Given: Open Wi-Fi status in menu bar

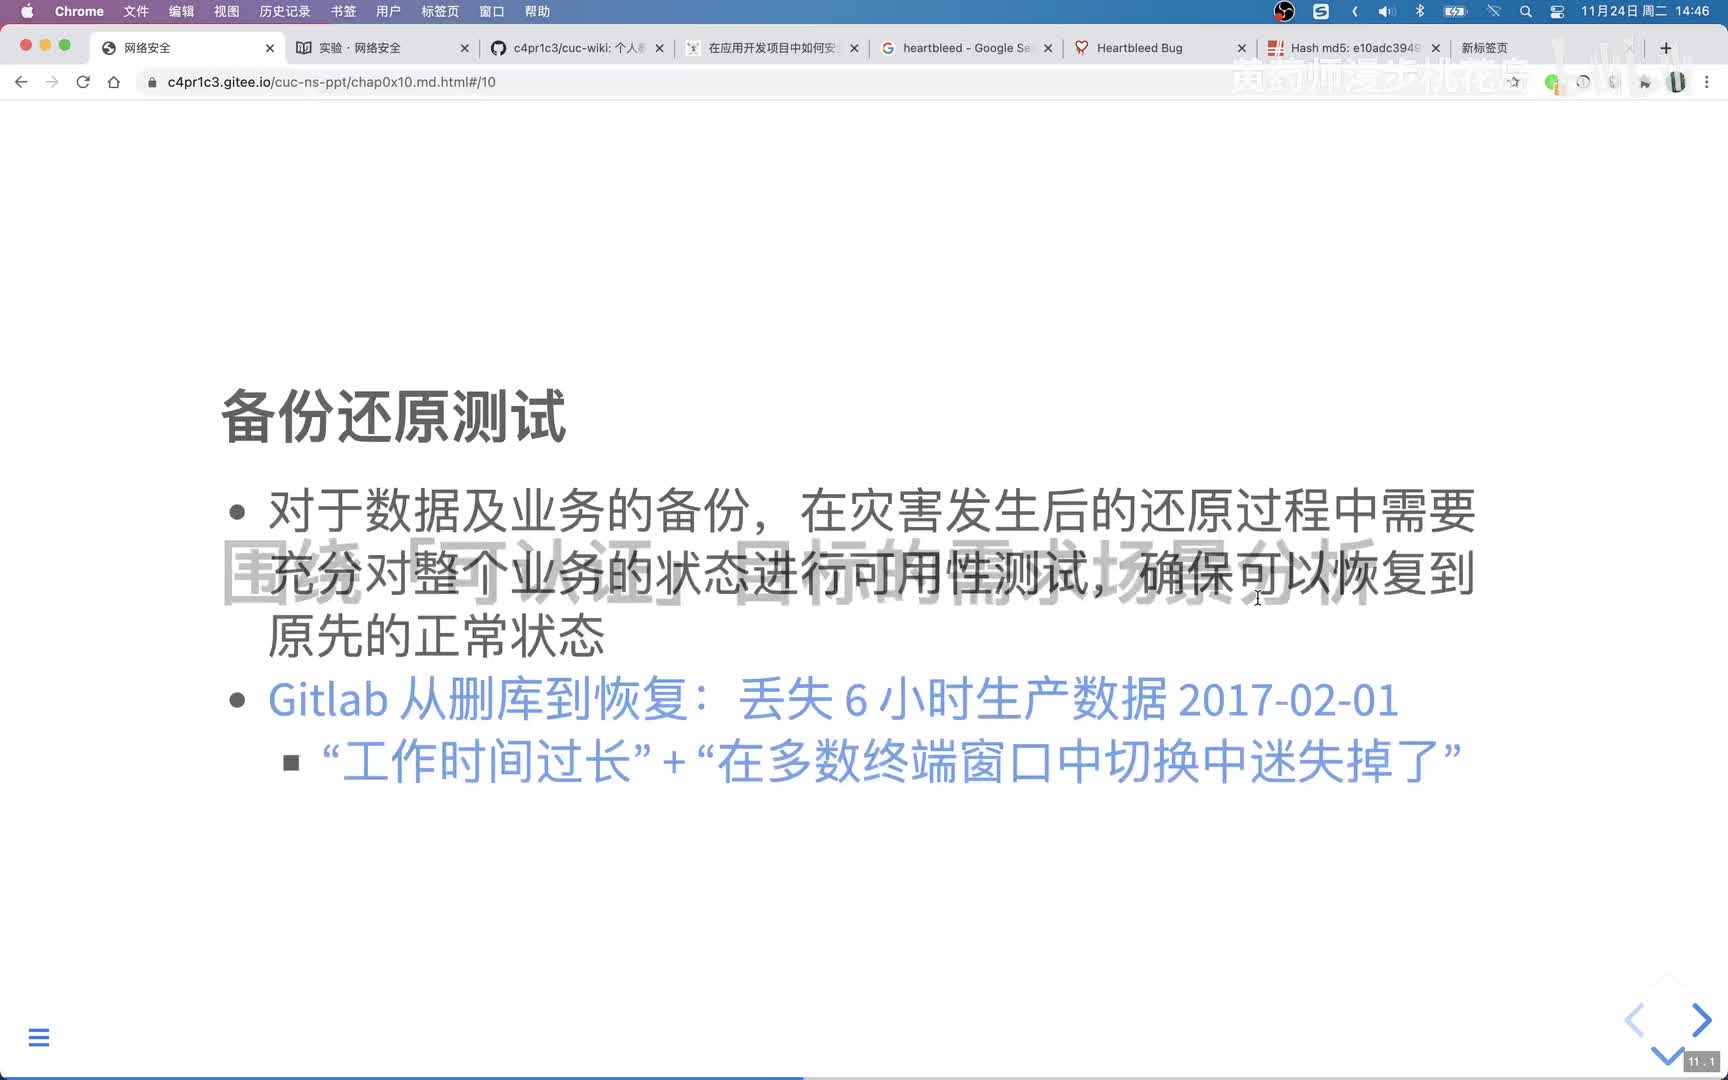Looking at the screenshot, I should pos(1494,11).
